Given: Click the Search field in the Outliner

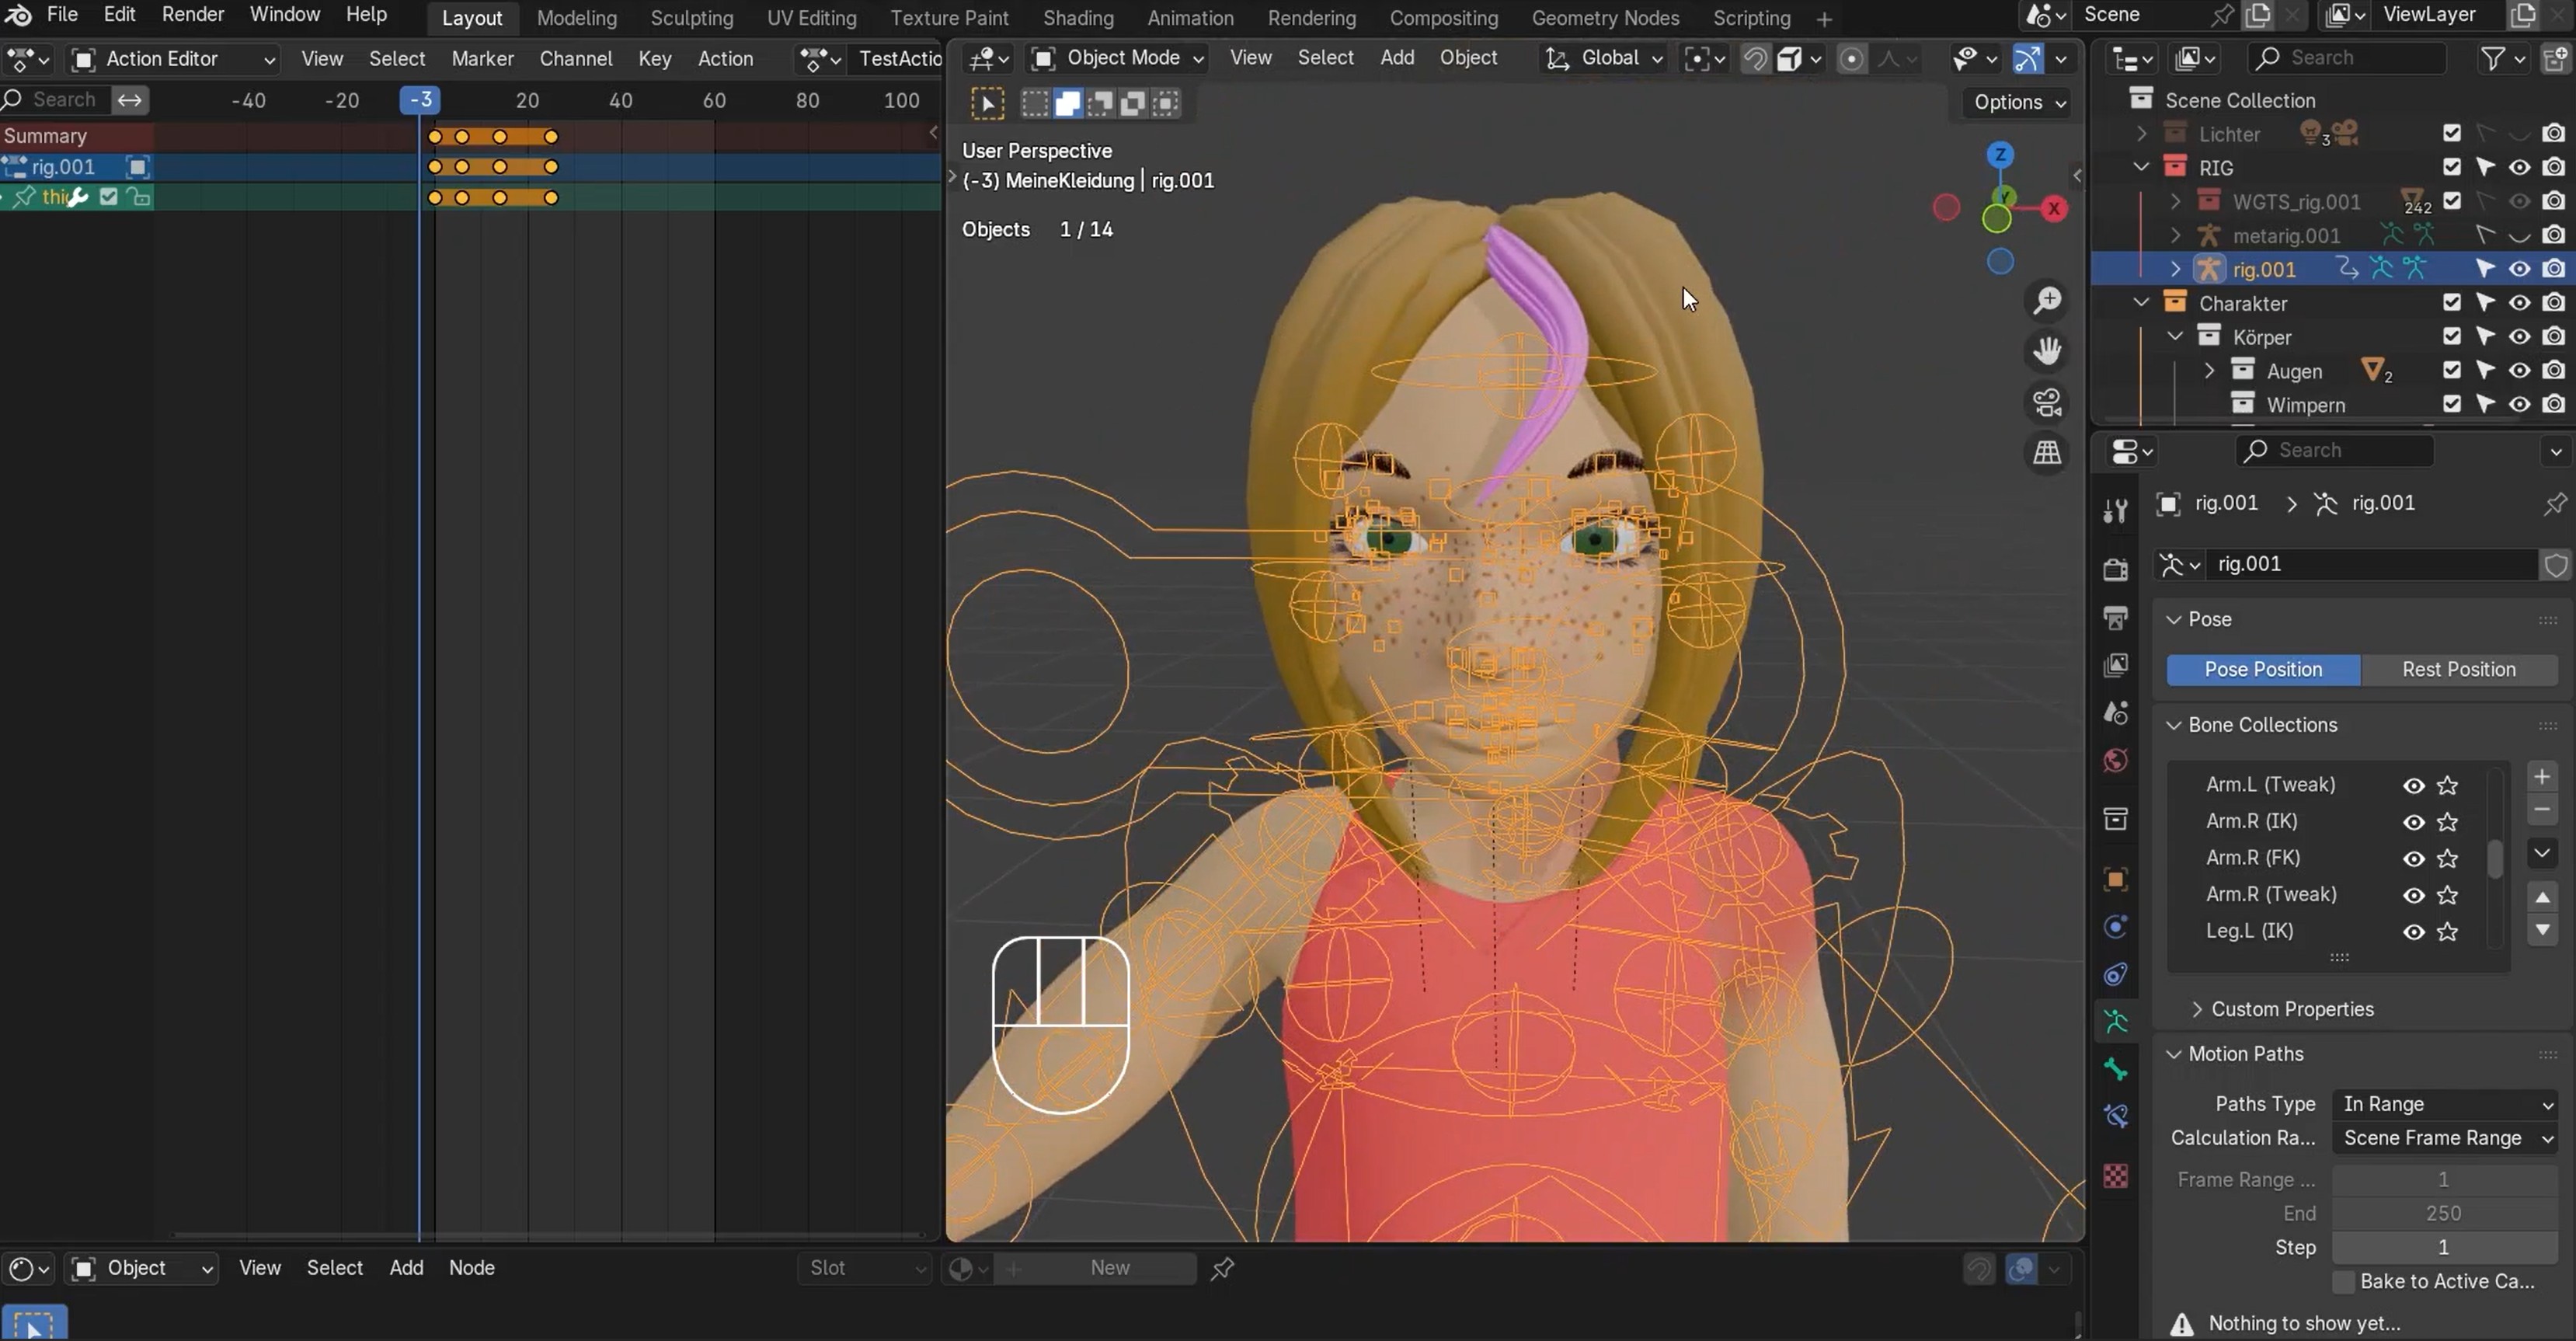Looking at the screenshot, I should [x=2348, y=58].
